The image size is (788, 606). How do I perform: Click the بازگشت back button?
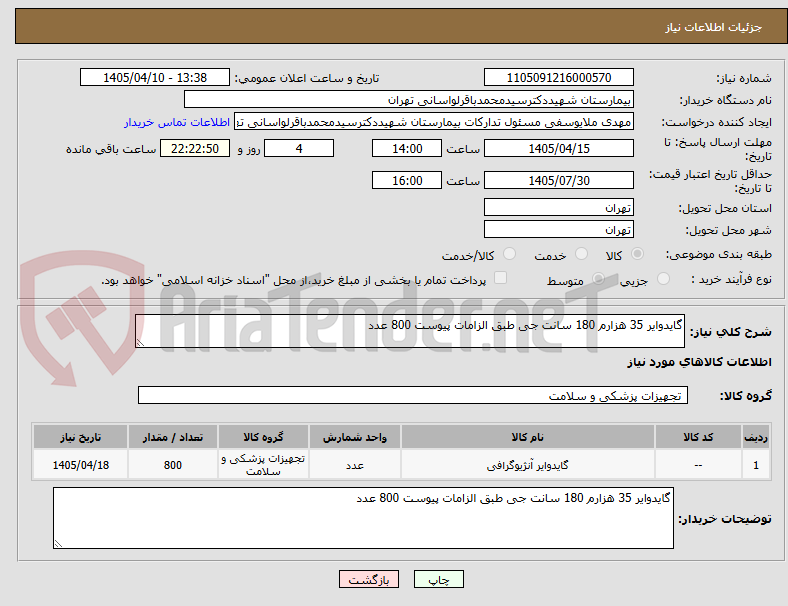tap(369, 579)
